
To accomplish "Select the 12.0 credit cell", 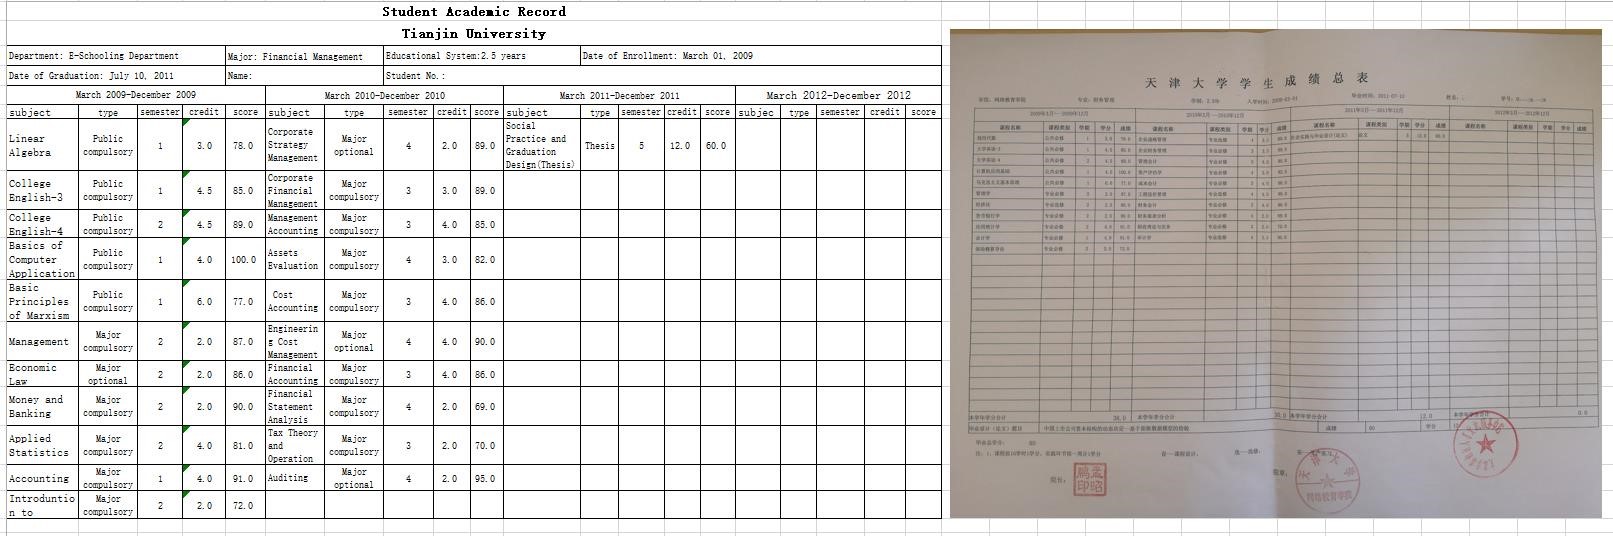I will click(680, 146).
